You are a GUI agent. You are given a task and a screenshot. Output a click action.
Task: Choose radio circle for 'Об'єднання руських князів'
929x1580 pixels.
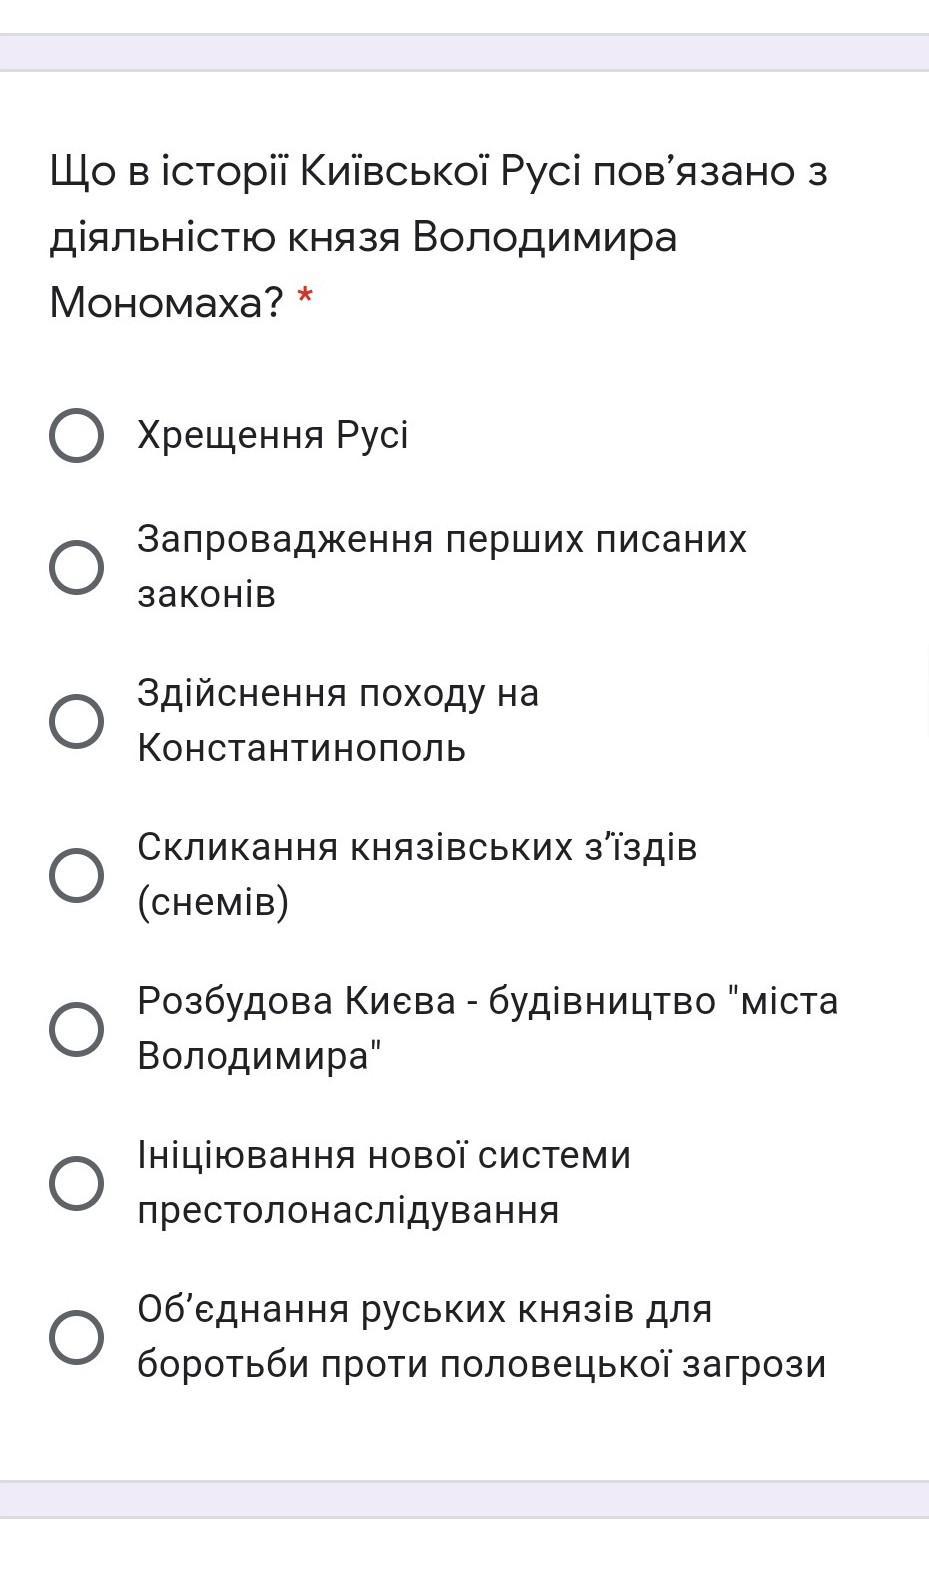tap(76, 1337)
